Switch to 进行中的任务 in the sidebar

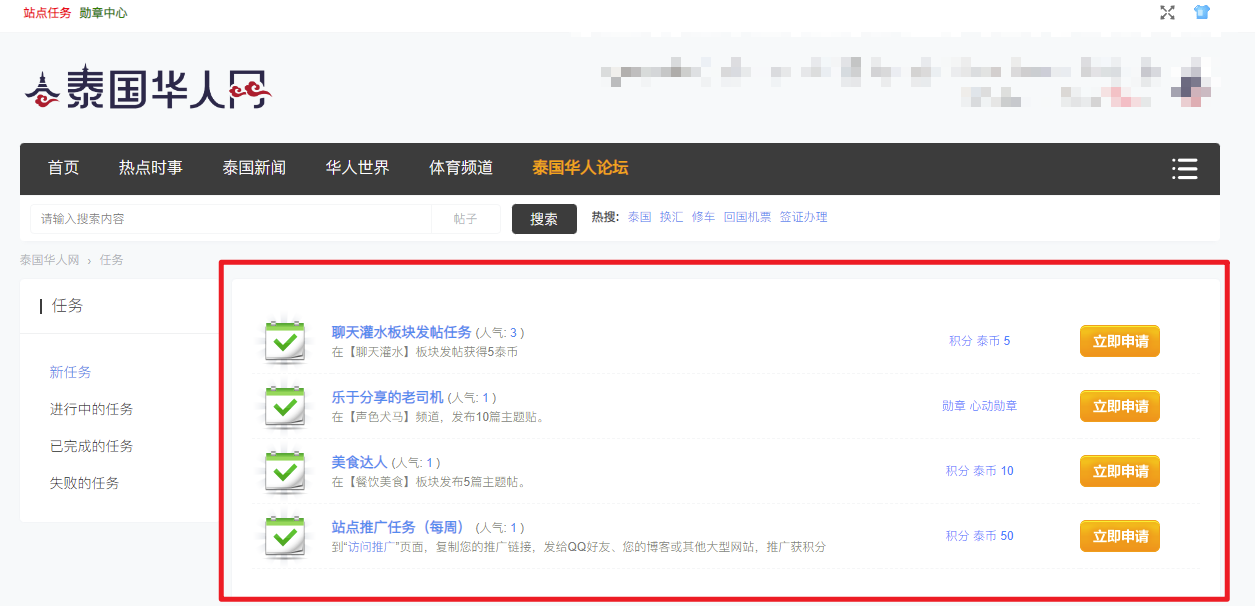coord(91,409)
